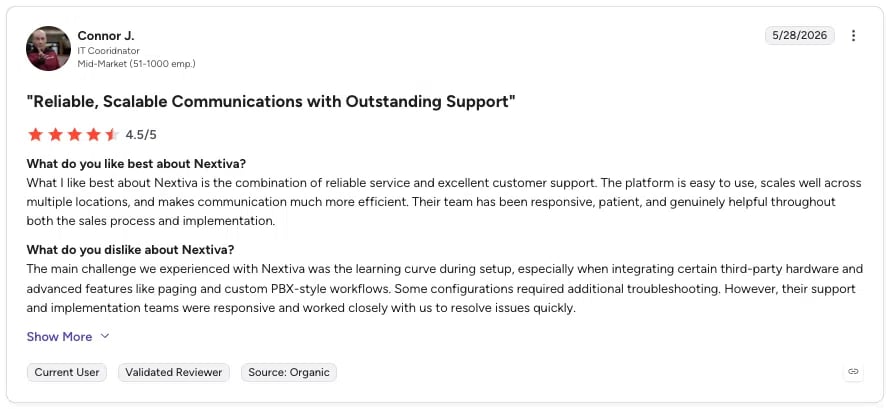Click the Show More link
Viewport: 889px width, 409px height.
pyautogui.click(x=60, y=336)
